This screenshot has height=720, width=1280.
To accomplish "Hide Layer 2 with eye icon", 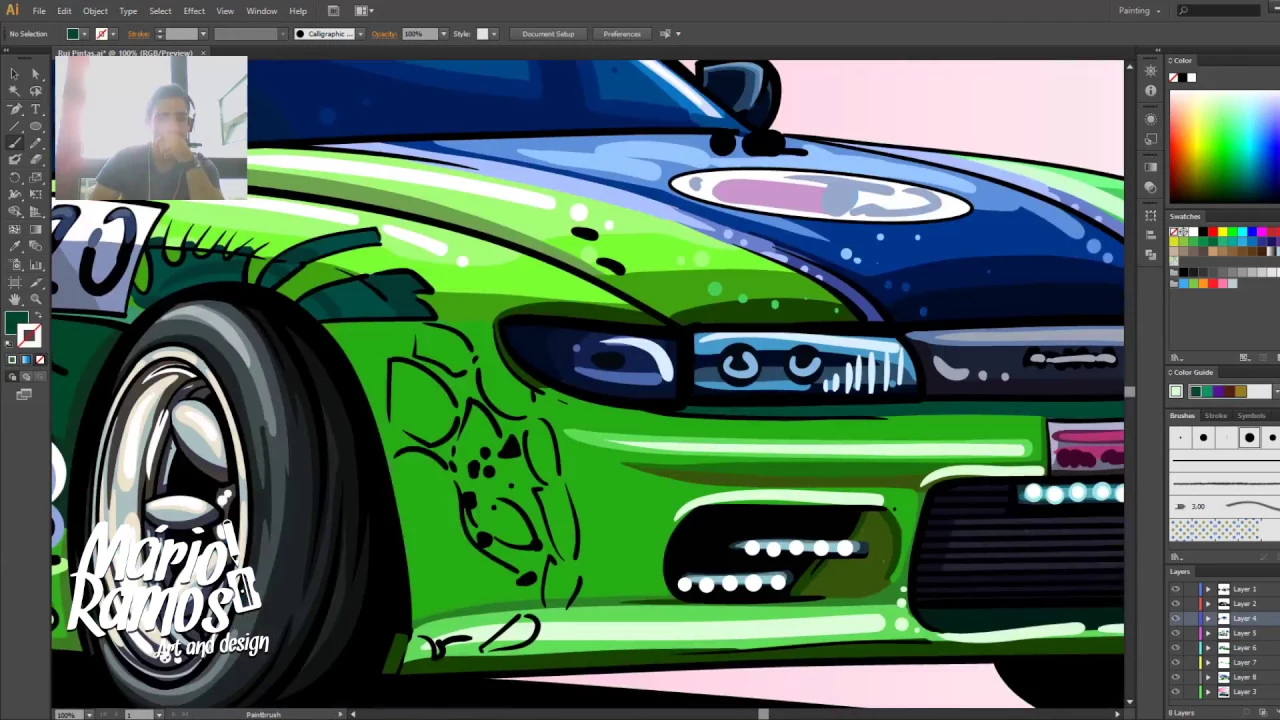I will (x=1175, y=604).
